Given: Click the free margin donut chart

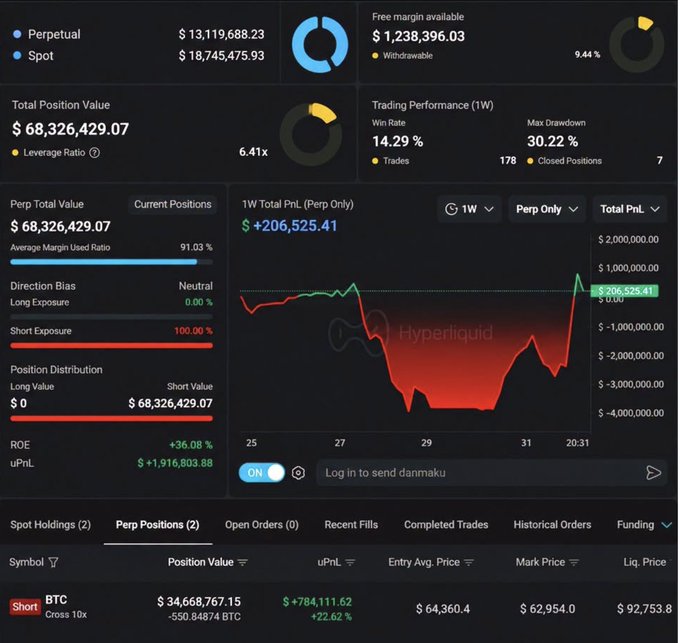Looking at the screenshot, I should (637, 44).
